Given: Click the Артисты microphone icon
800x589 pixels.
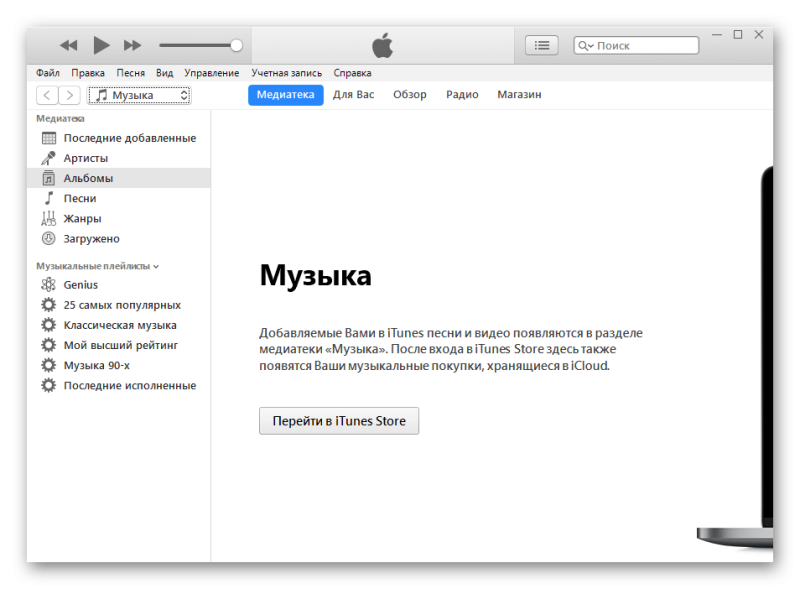Looking at the screenshot, I should click(48, 158).
